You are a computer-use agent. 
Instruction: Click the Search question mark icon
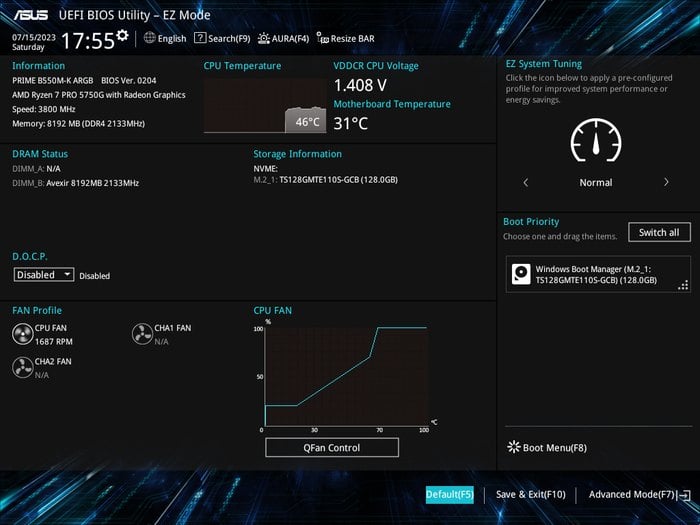pyautogui.click(x=200, y=38)
